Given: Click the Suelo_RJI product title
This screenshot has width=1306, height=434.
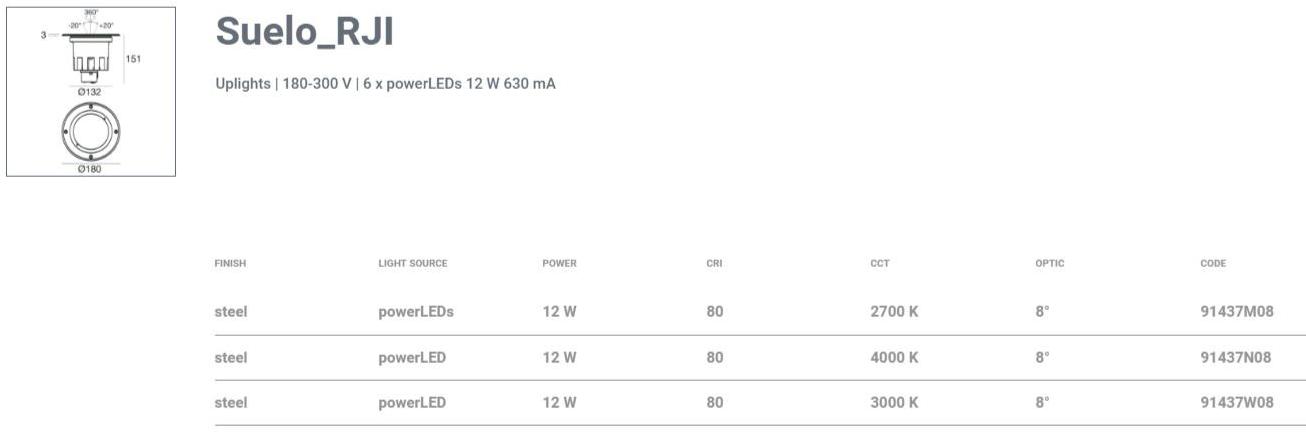Looking at the screenshot, I should [x=304, y=33].
